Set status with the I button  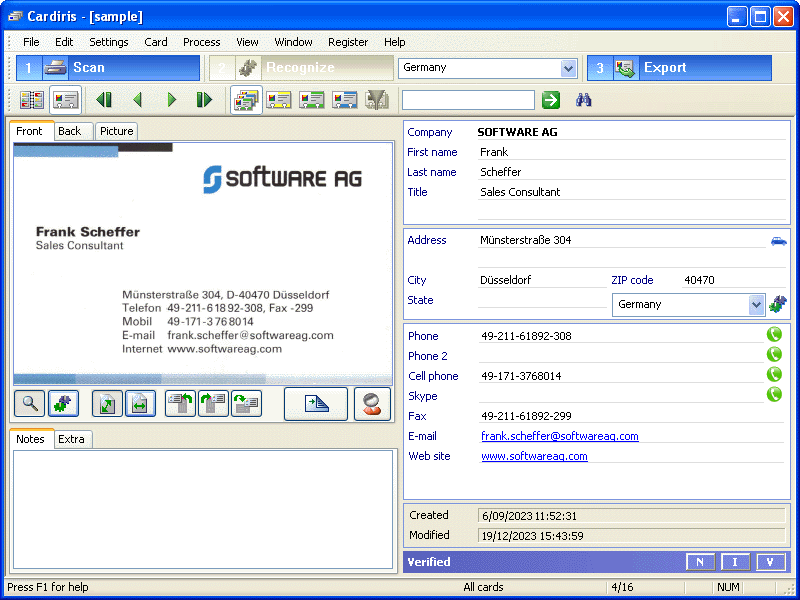pos(735,562)
